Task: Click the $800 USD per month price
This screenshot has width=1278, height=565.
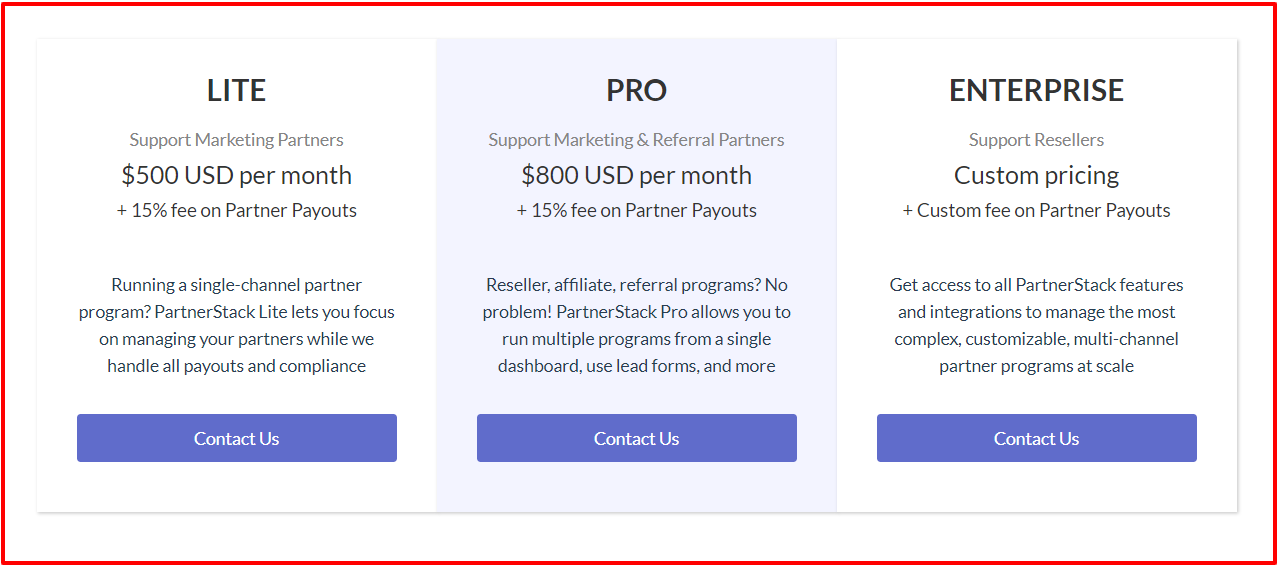Action: pyautogui.click(x=637, y=175)
